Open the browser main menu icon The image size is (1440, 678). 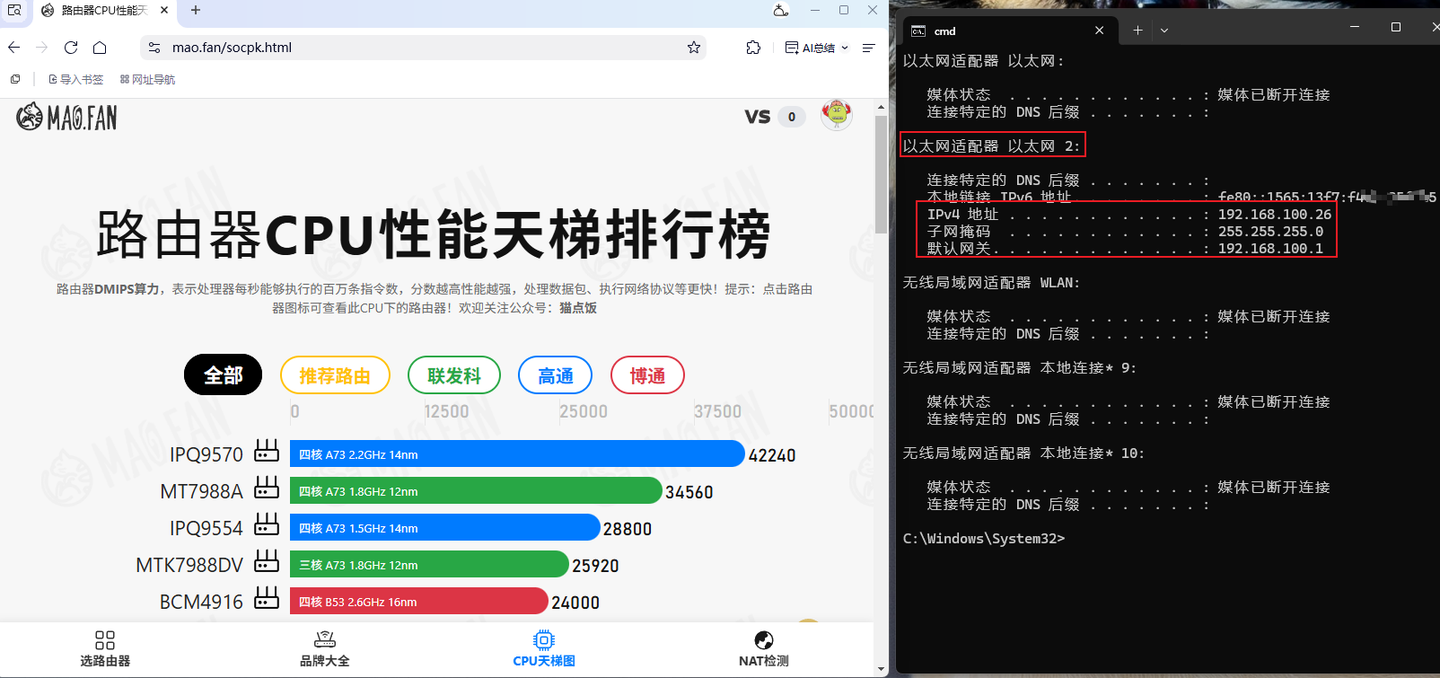tap(869, 47)
